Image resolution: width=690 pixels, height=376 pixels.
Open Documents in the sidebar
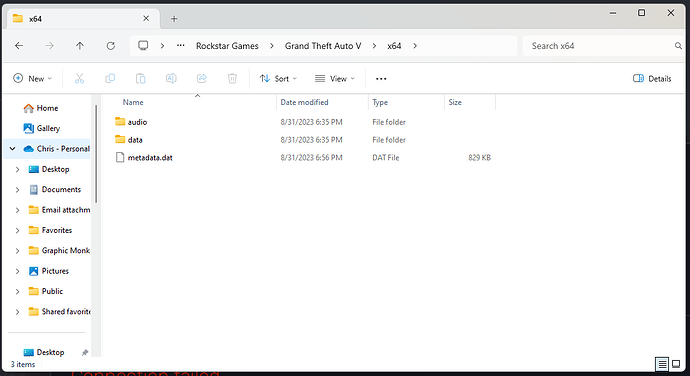click(61, 189)
